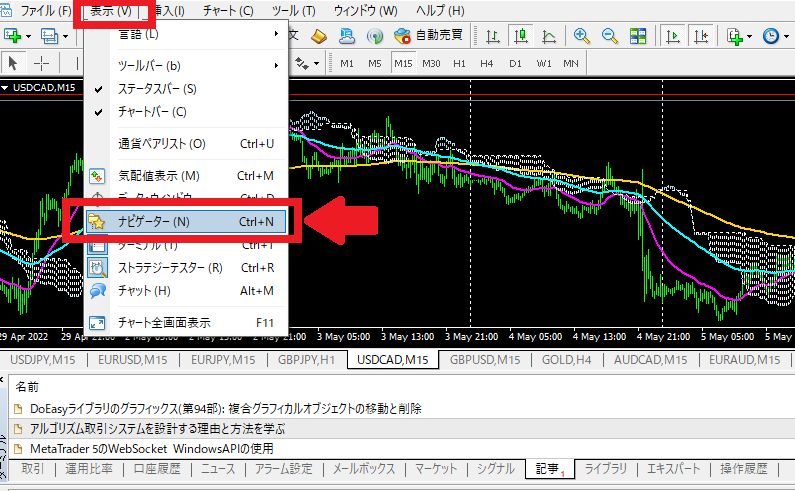Click the green signal toolbar icon
Viewport: 795px width, 491px height.
coord(375,36)
